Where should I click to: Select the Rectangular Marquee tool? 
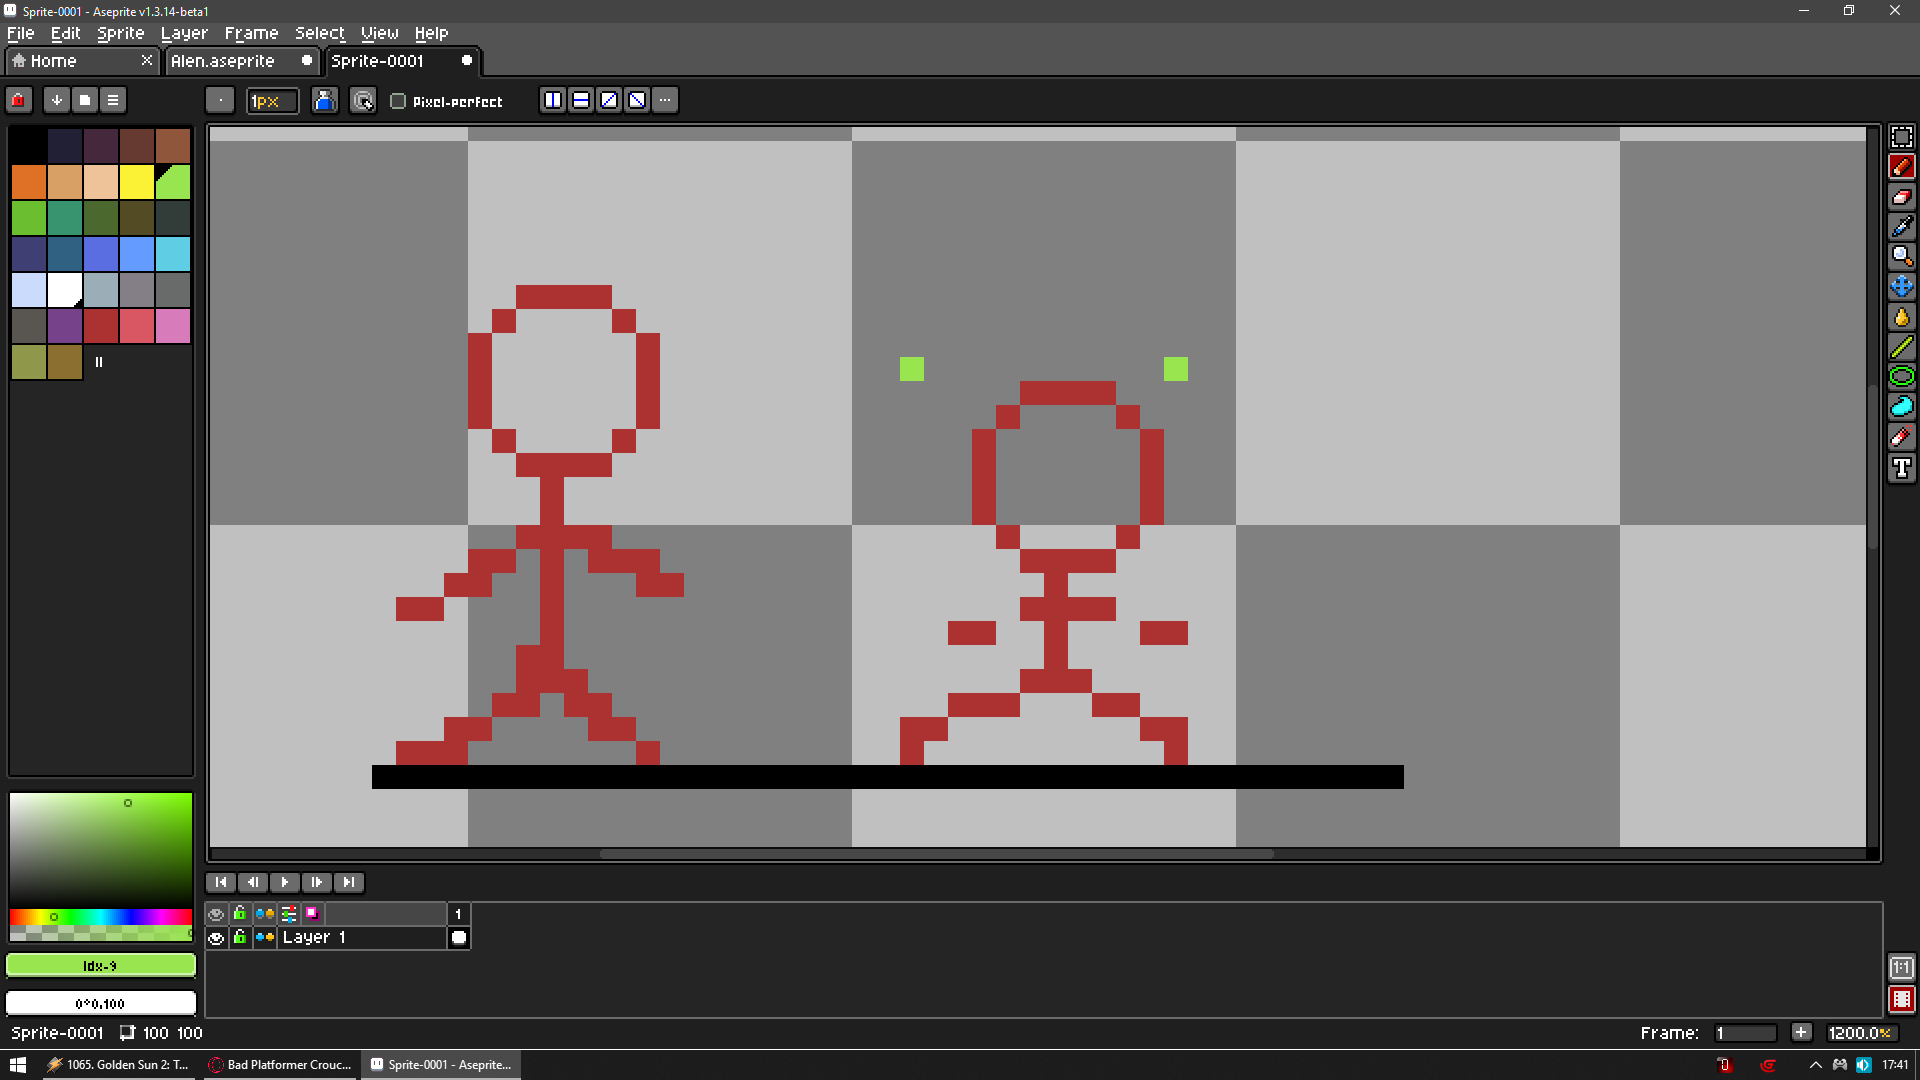(x=1901, y=137)
